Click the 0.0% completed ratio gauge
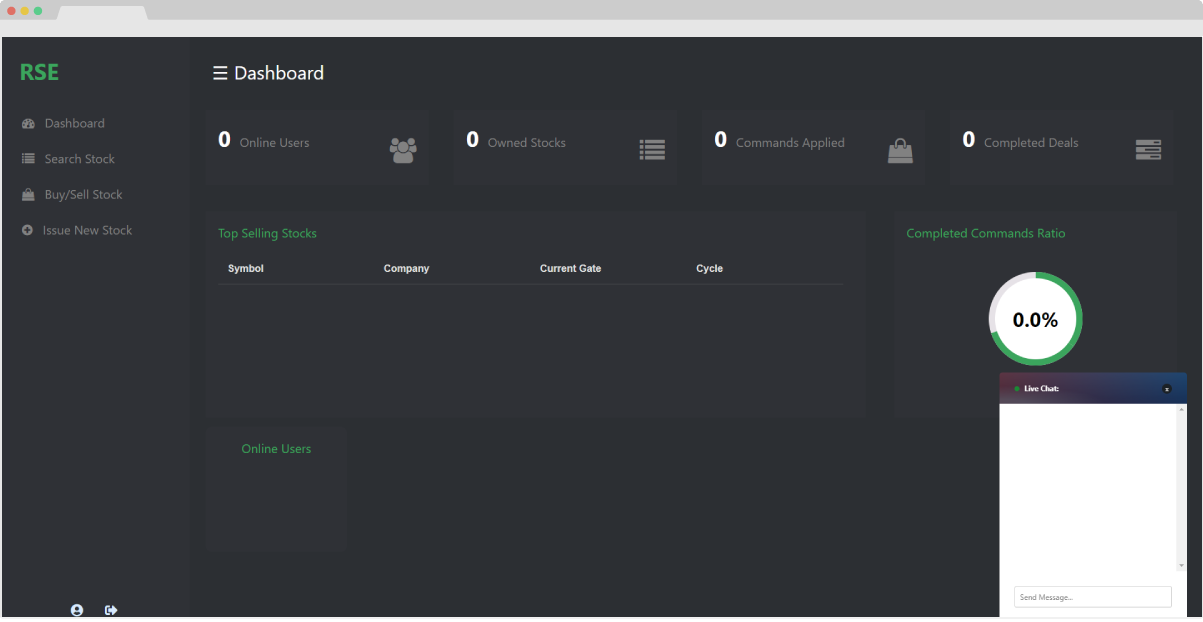 coord(1036,319)
